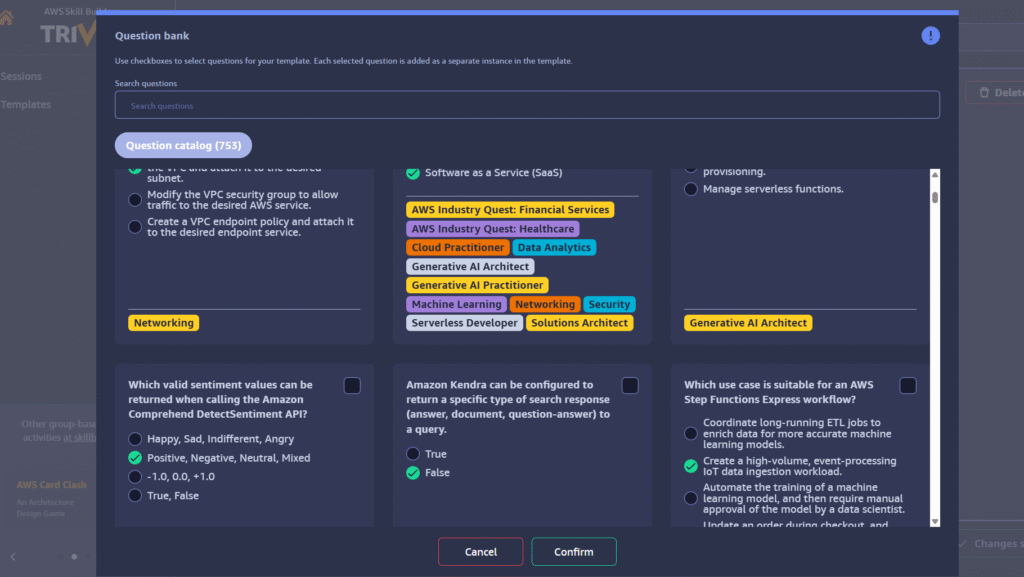The image size is (1024, 577).
Task: Click the Serverless Developer tag
Action: [x=464, y=323]
